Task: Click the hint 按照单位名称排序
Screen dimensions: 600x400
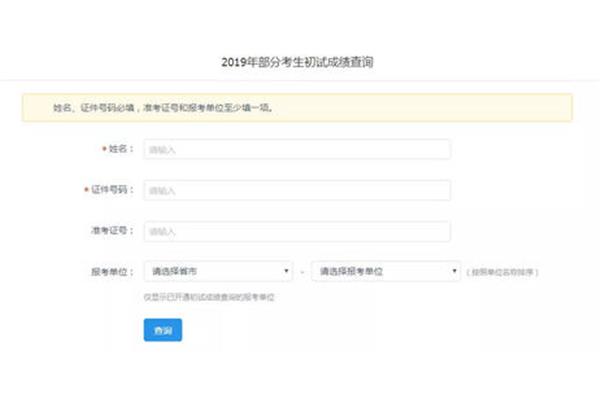Action: [502, 272]
